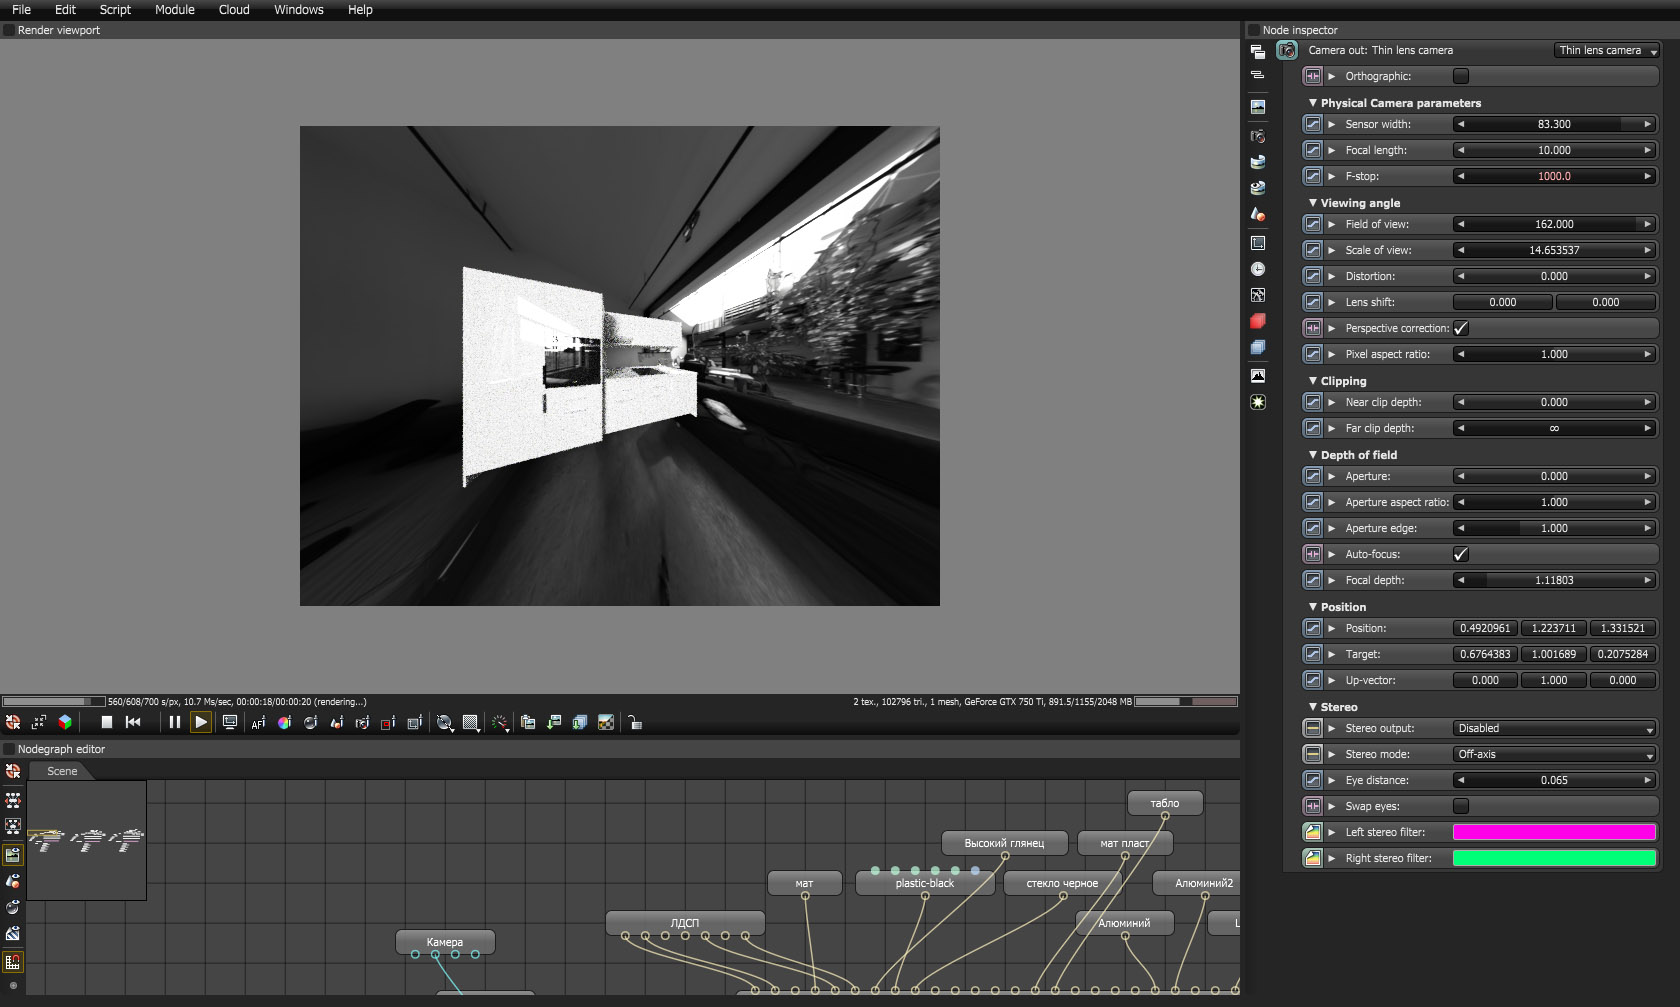Open the Script menu
The width and height of the screenshot is (1680, 1007).
(115, 9)
